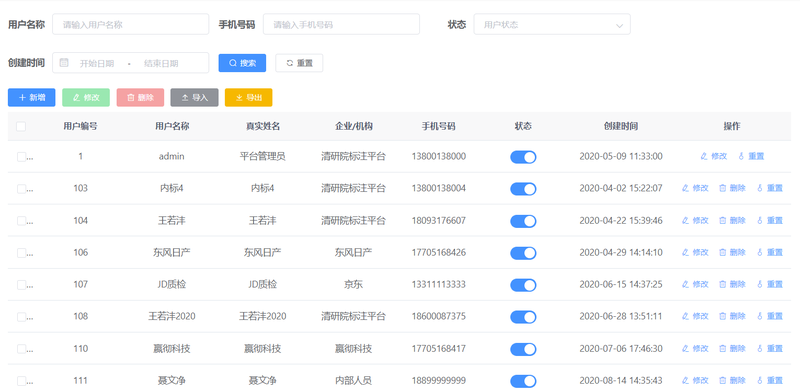The image size is (800, 391).
Task: Click 重置 reset link in admin row
Action: point(751,156)
